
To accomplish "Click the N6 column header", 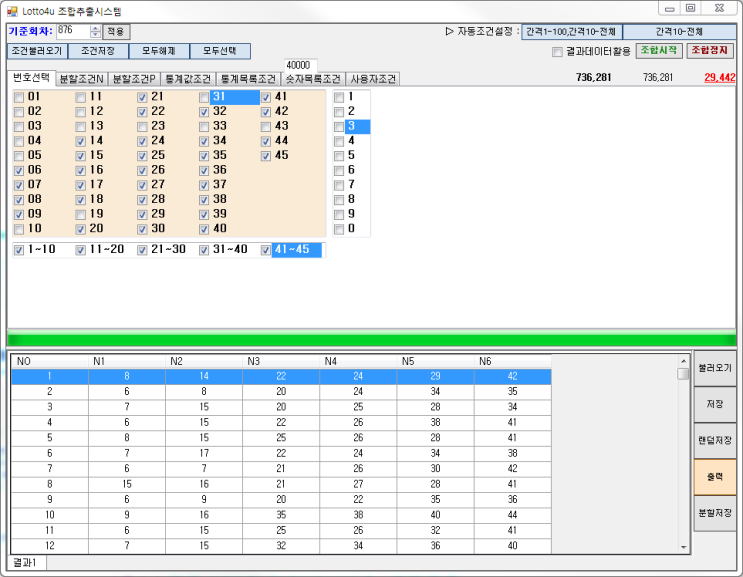I will point(513,361).
